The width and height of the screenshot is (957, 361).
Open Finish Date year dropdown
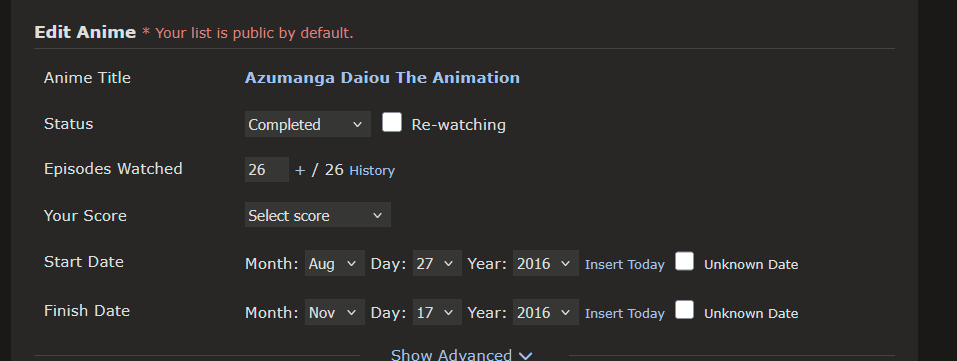click(546, 312)
